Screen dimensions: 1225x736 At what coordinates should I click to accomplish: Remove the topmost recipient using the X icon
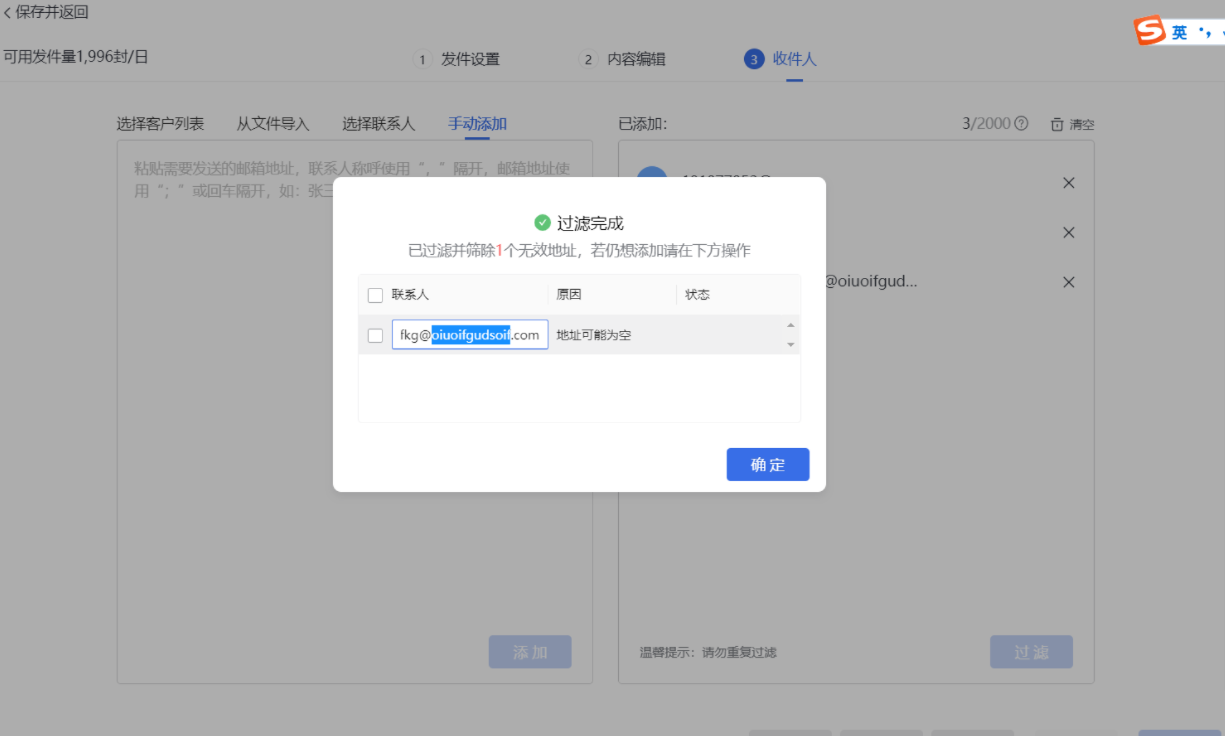1068,183
